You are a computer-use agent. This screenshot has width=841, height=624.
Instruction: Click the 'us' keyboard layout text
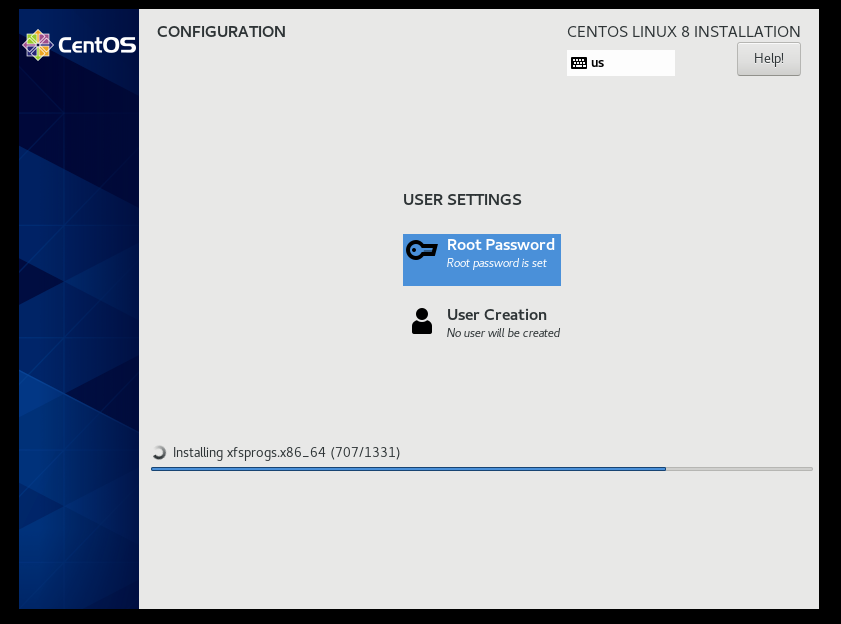click(x=598, y=63)
